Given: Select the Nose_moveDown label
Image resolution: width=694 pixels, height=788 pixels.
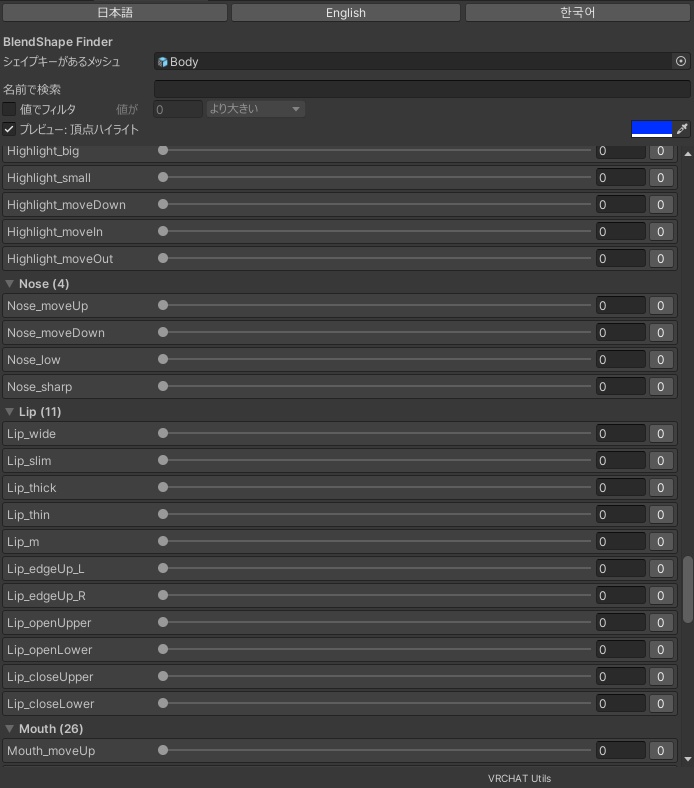Looking at the screenshot, I should [x=56, y=333].
